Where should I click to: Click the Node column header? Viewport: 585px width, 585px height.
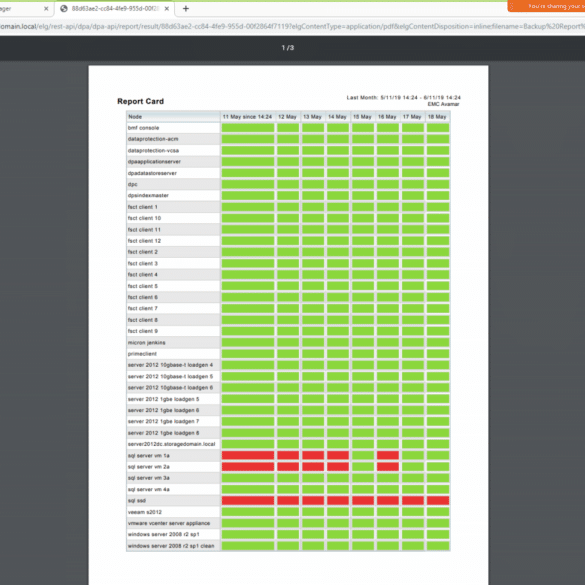173,117
